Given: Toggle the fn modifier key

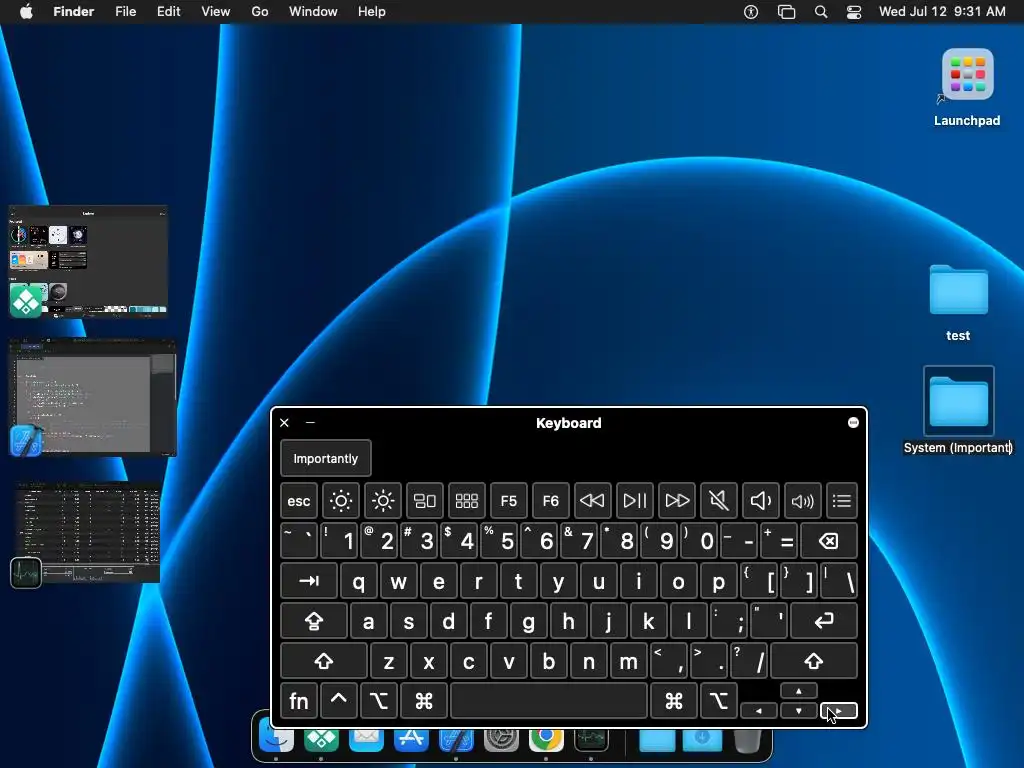Looking at the screenshot, I should point(299,701).
